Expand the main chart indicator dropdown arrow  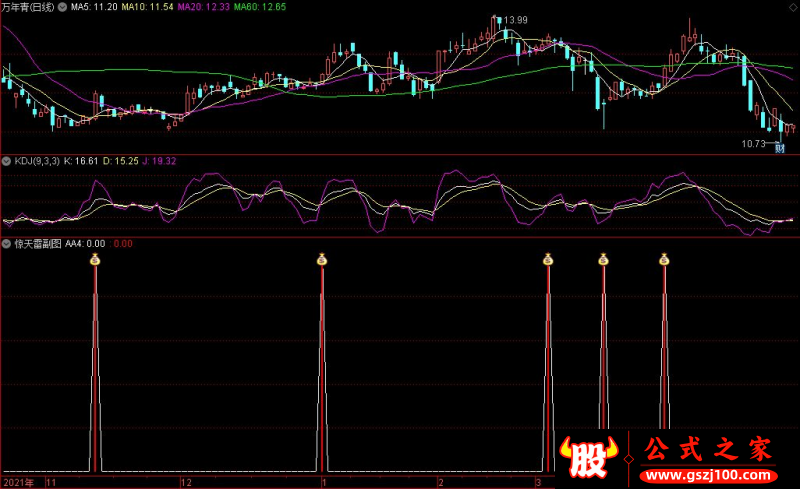tap(62, 7)
